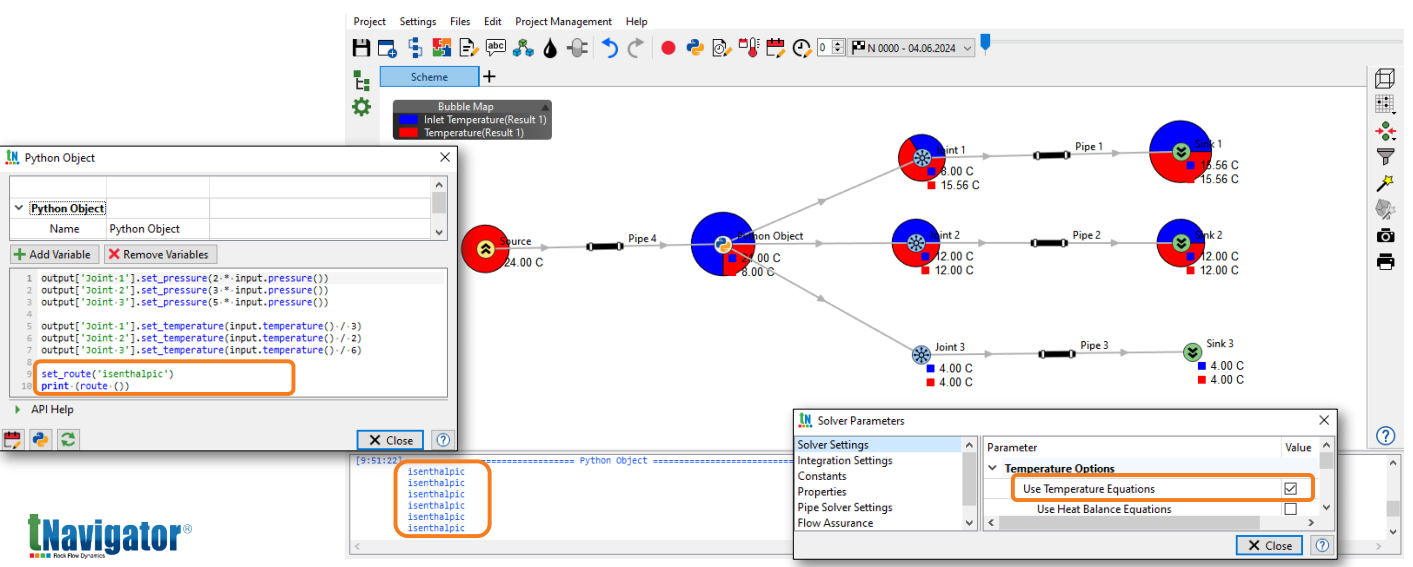Click the Python icon in main toolbar
1413x567 pixels.
click(x=695, y=48)
